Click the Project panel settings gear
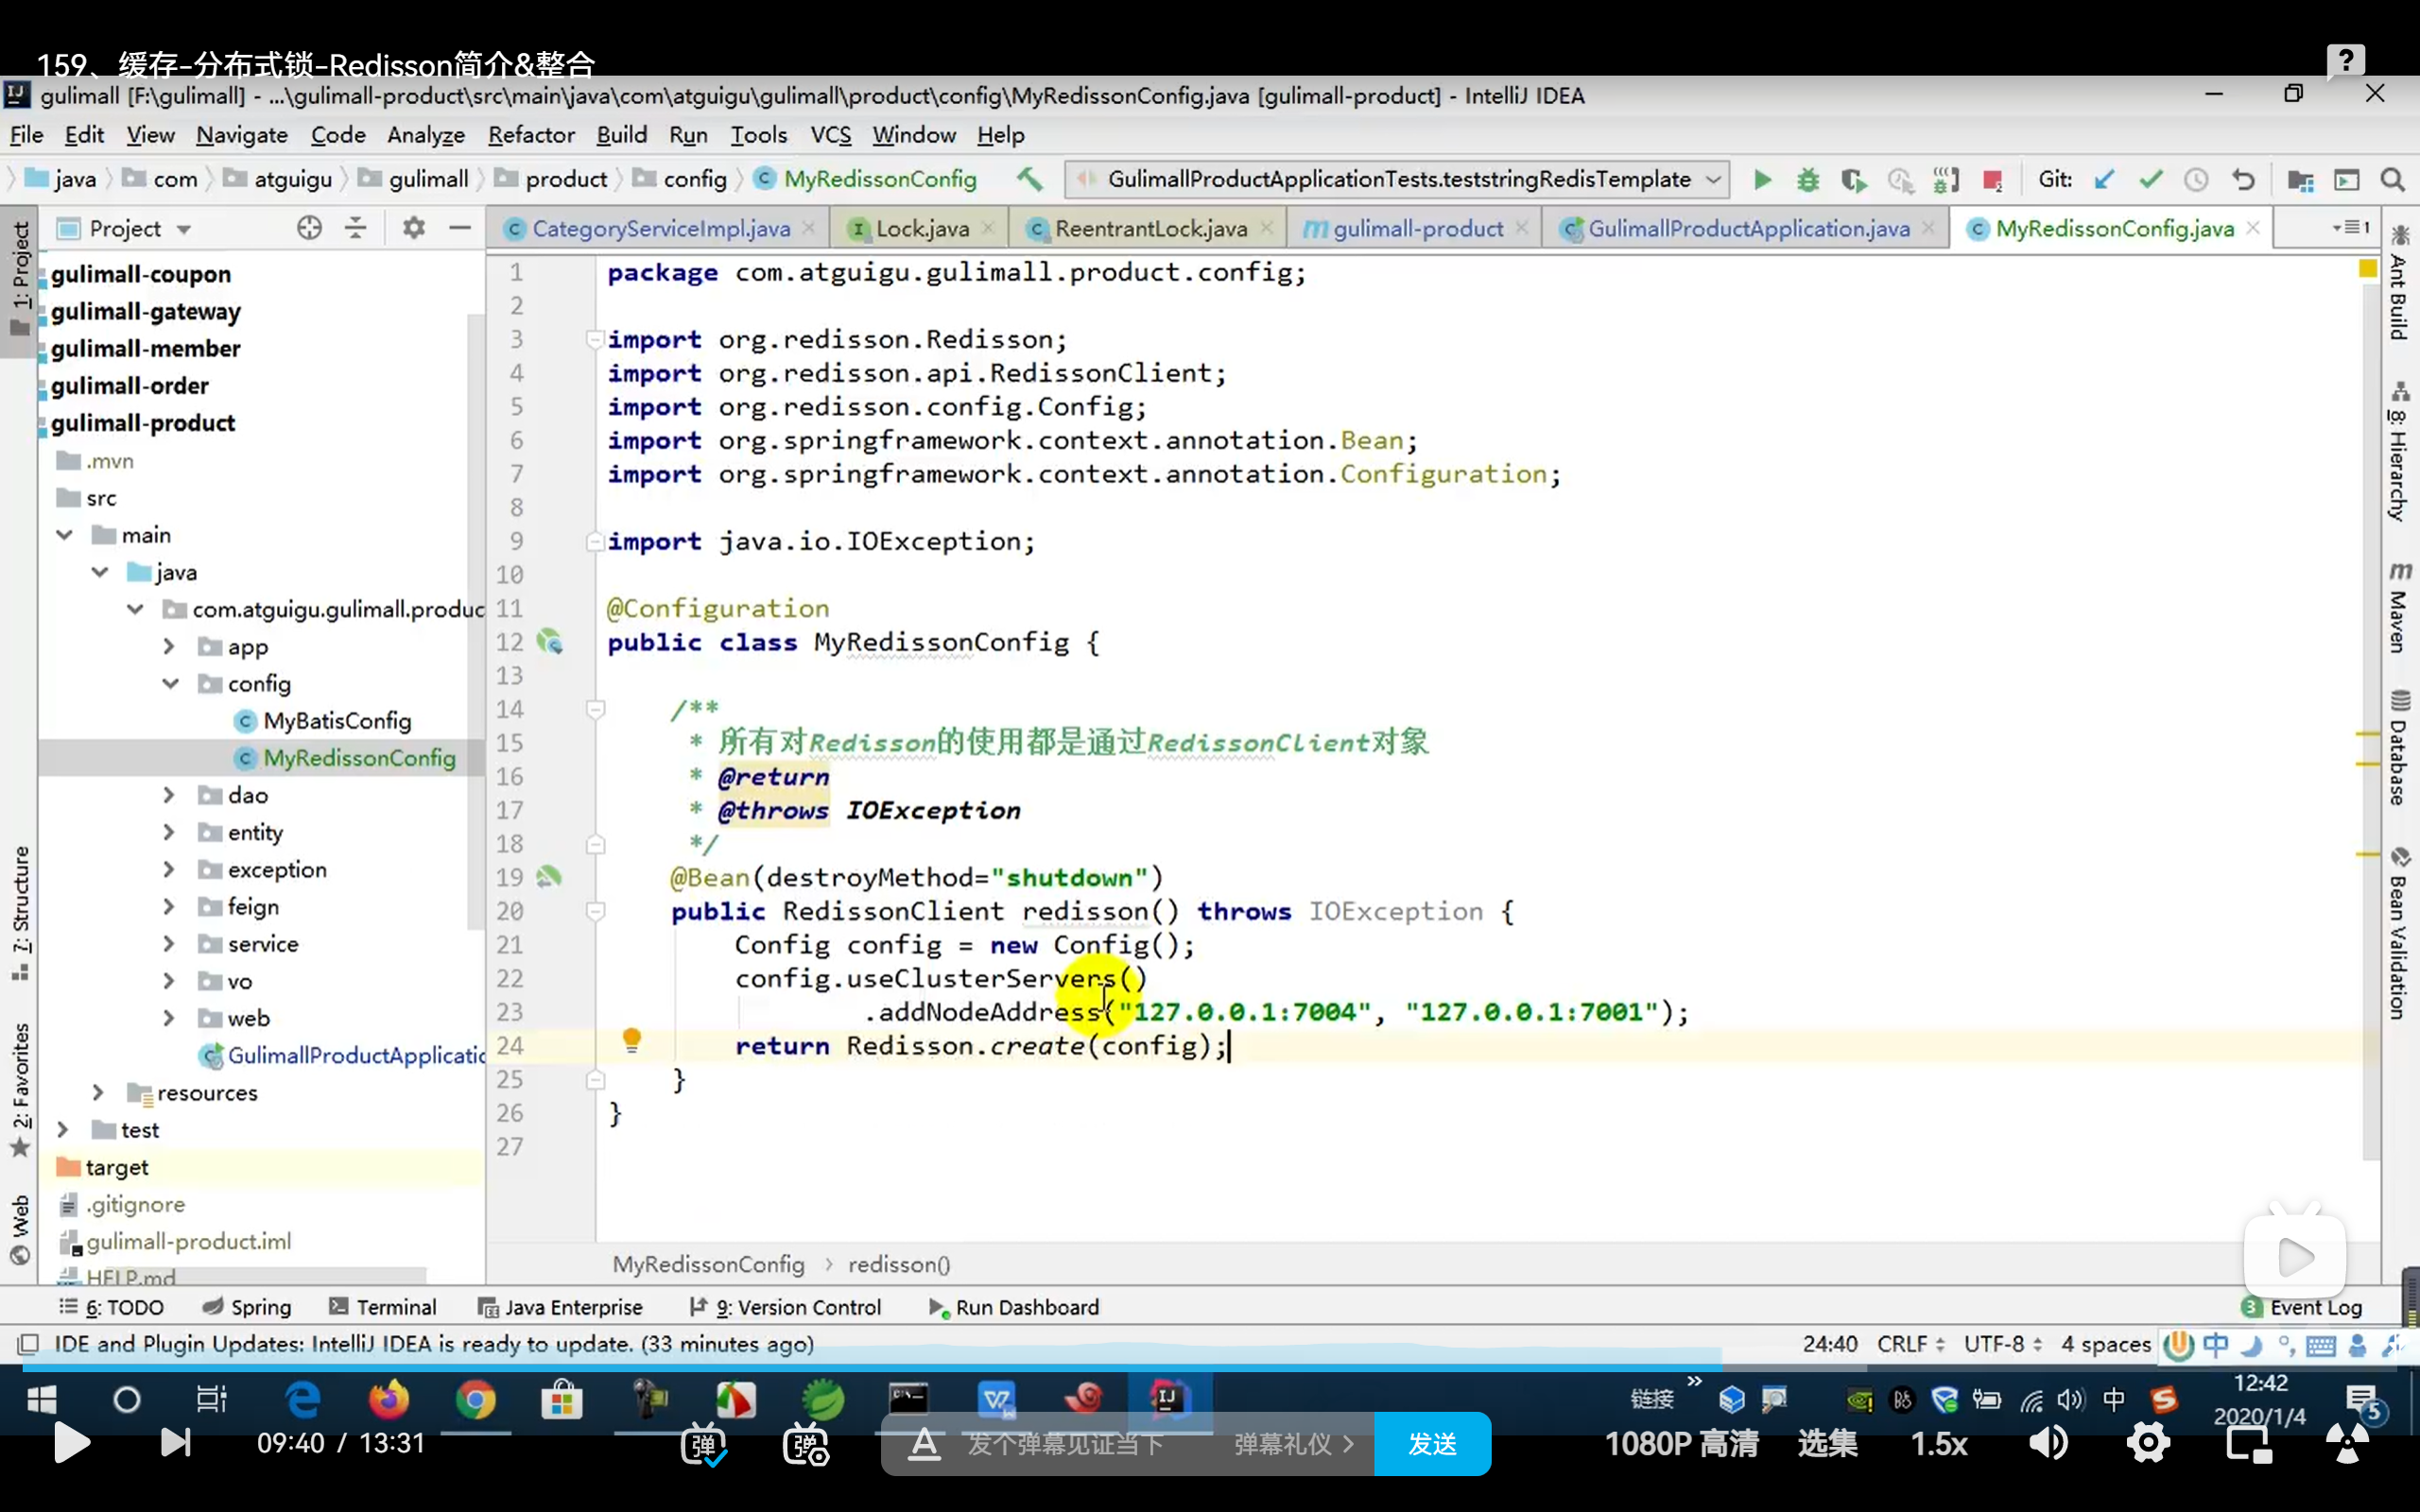2420x1512 pixels. tap(413, 228)
